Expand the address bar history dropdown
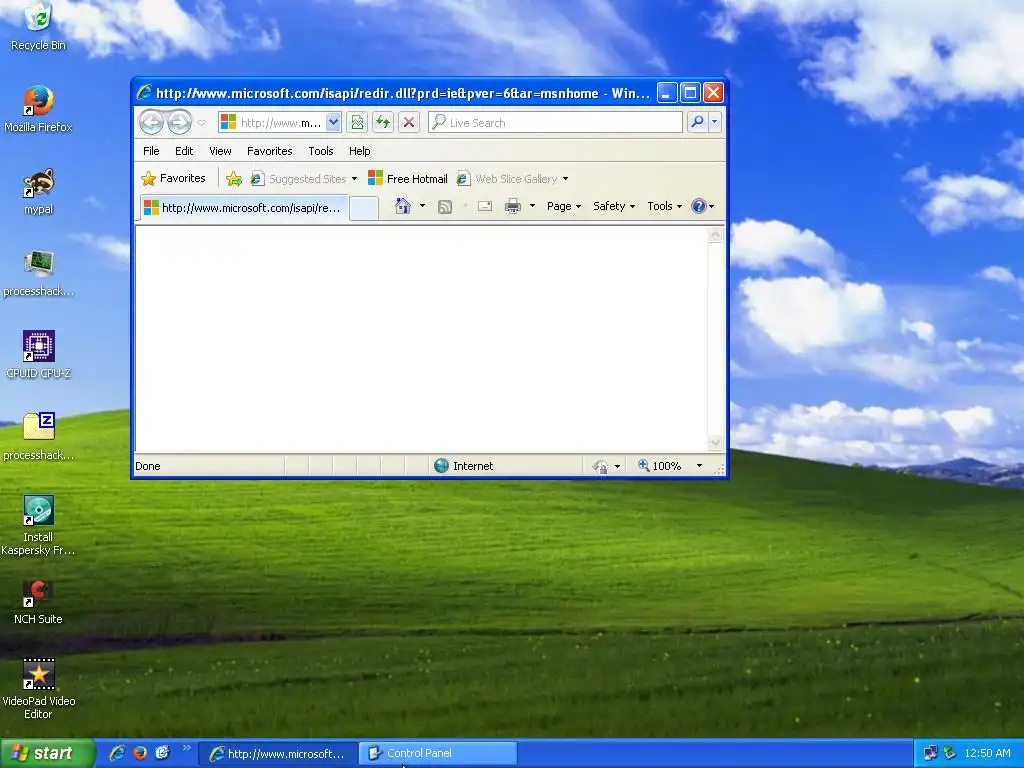Viewport: 1024px width, 768px height. (333, 122)
